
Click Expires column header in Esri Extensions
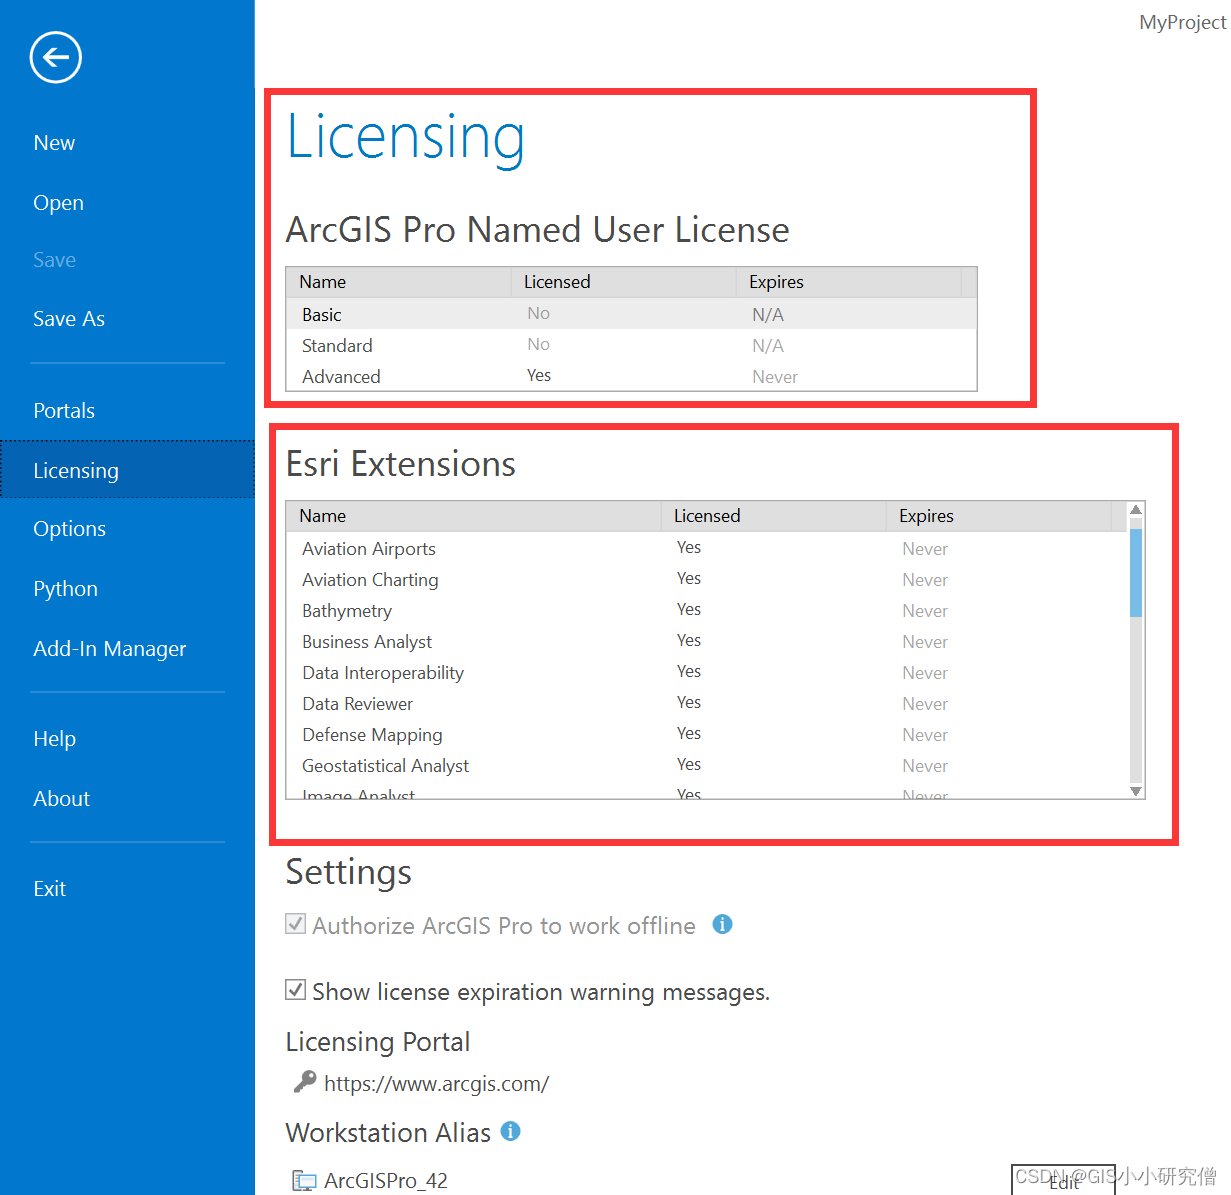[998, 516]
